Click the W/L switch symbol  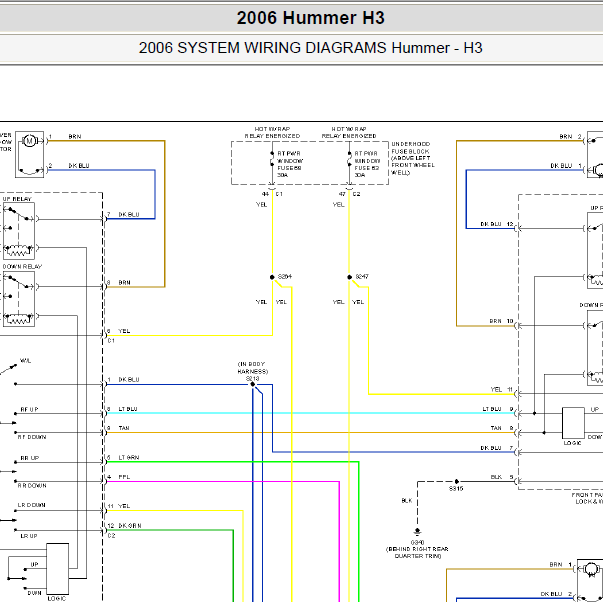tap(9, 370)
